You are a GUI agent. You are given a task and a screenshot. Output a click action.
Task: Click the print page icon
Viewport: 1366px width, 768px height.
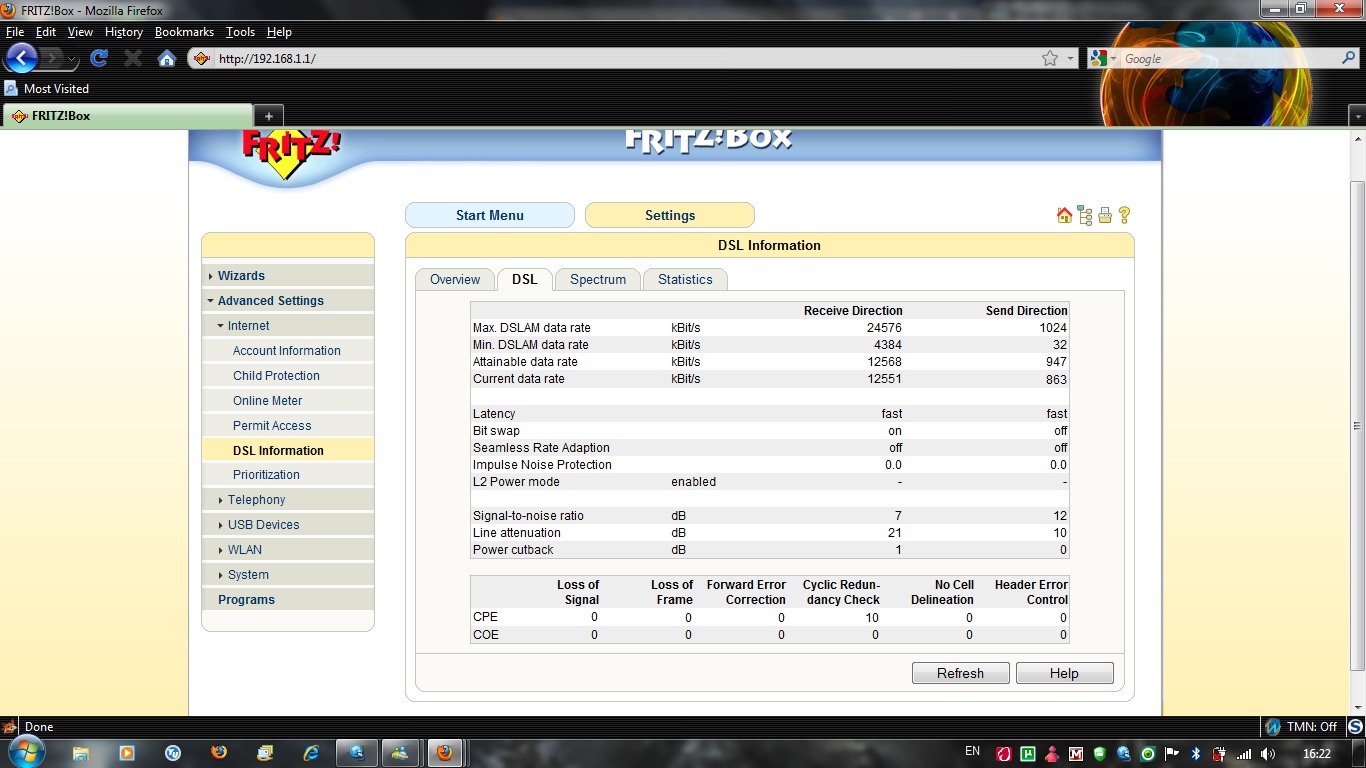coord(1105,215)
